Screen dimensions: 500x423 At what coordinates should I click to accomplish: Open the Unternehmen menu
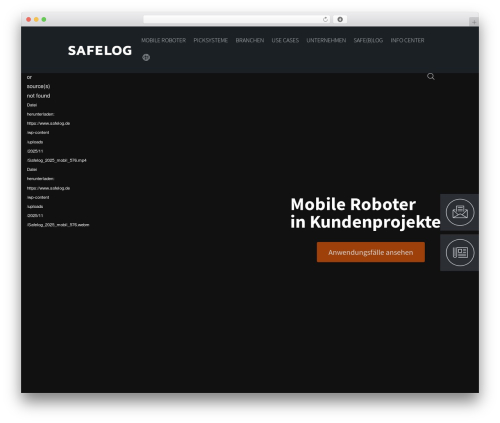pyautogui.click(x=326, y=40)
